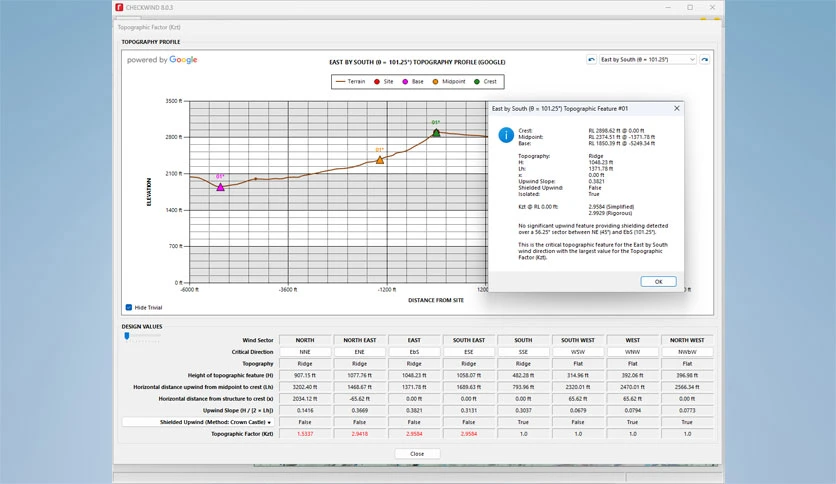
Task: Click the EAST Kzt value 2.9584
Action: (414, 434)
